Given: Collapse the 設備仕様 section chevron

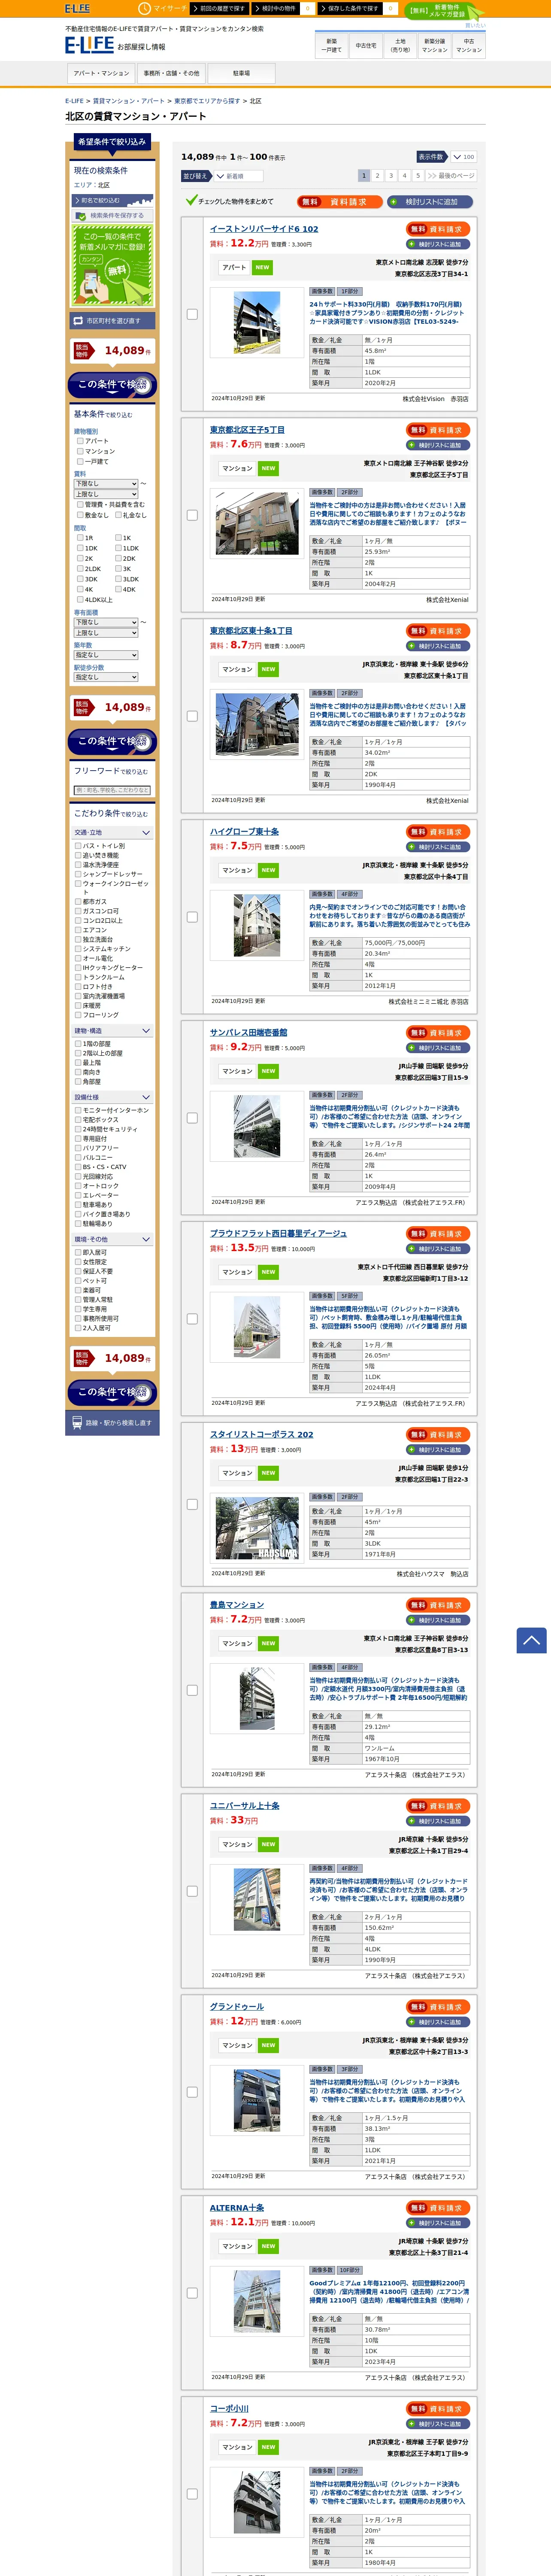Looking at the screenshot, I should pyautogui.click(x=146, y=1098).
